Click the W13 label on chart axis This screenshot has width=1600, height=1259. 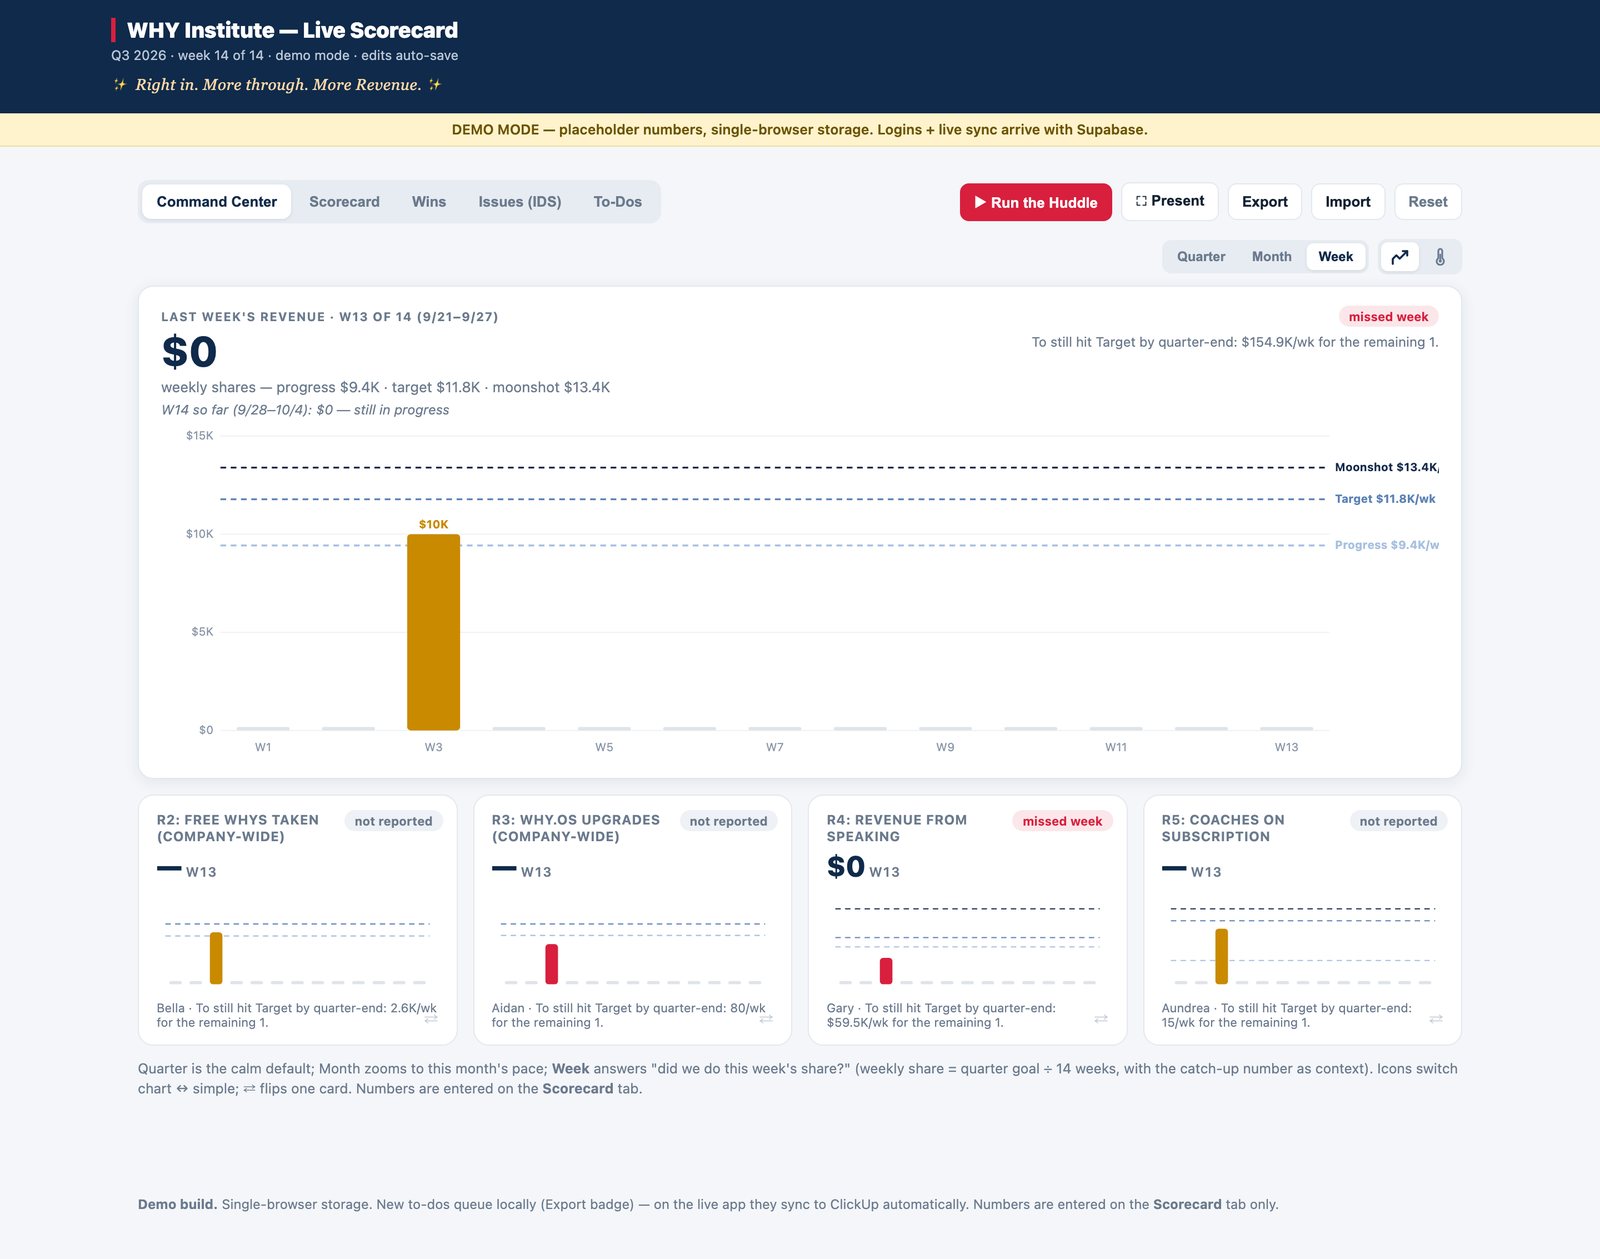[x=1286, y=747]
